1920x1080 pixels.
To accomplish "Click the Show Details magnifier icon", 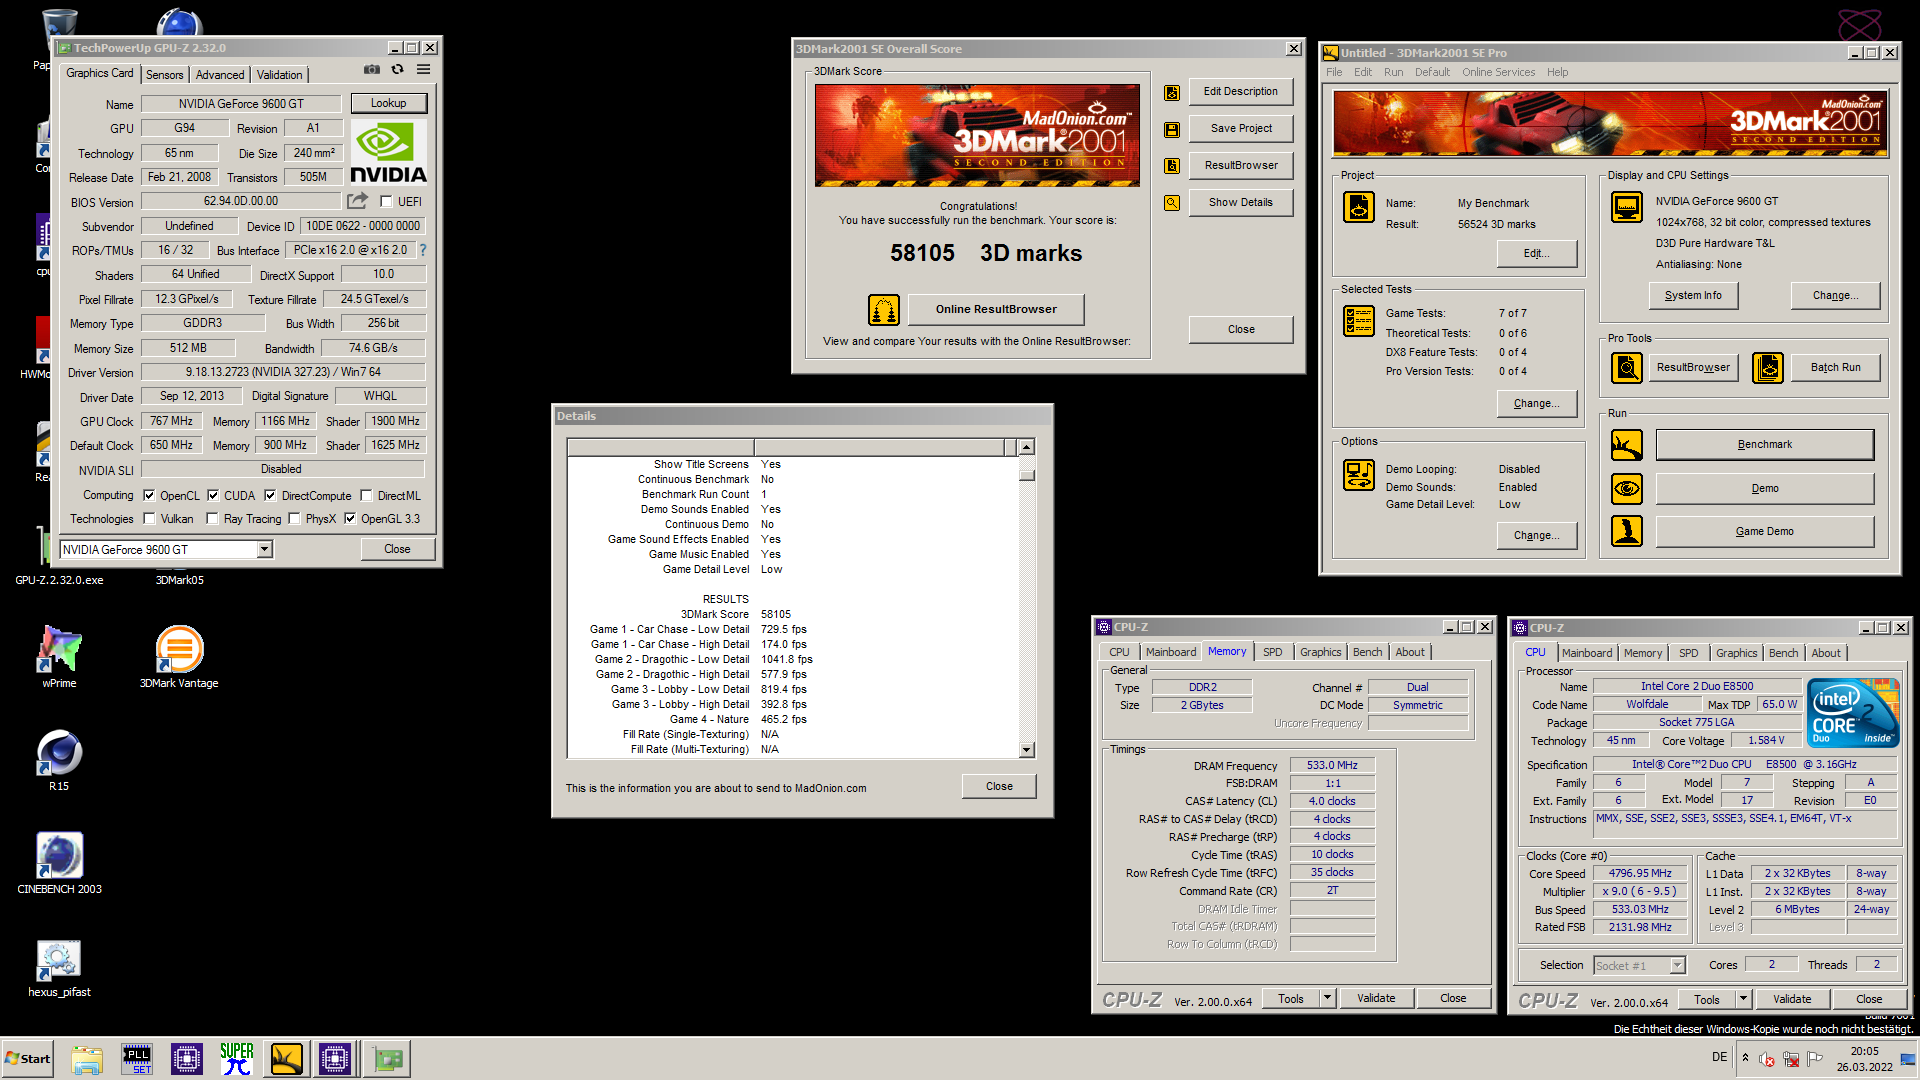I will (1172, 203).
